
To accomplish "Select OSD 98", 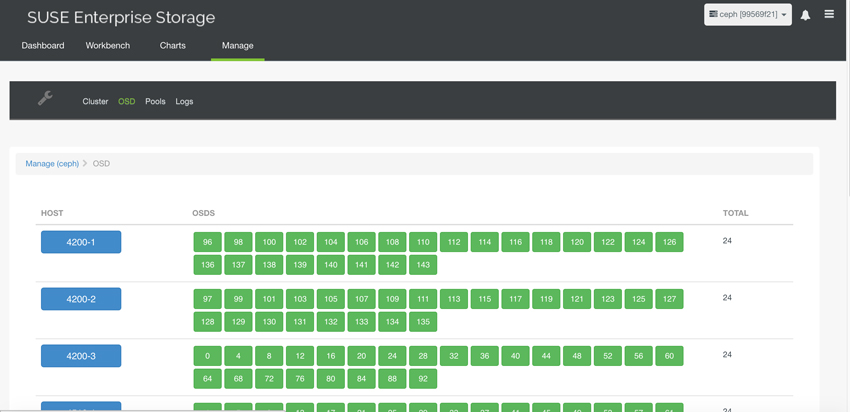I will click(x=239, y=242).
